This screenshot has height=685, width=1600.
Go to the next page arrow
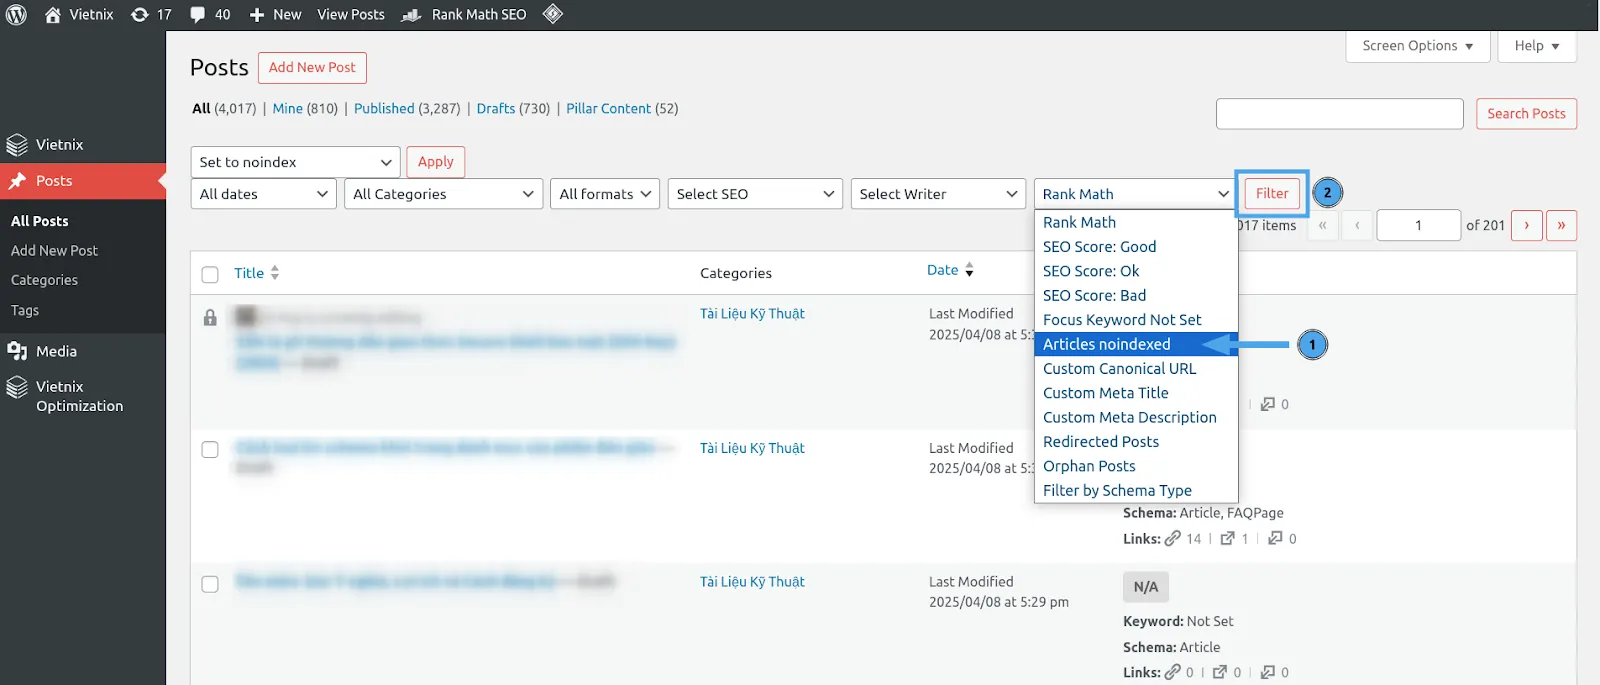coord(1526,225)
